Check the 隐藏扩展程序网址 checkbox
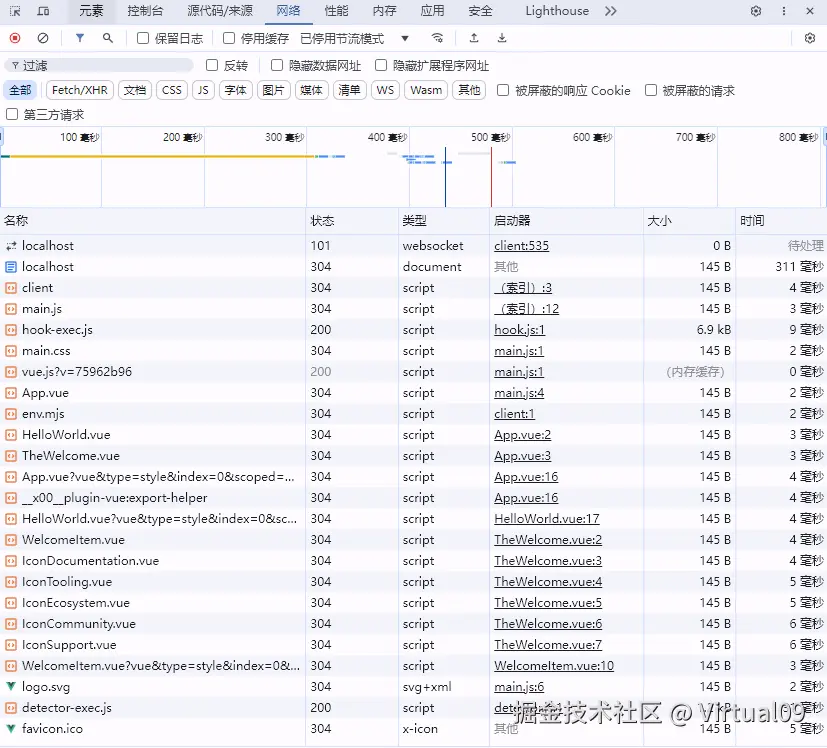827x748 pixels. coord(381,65)
